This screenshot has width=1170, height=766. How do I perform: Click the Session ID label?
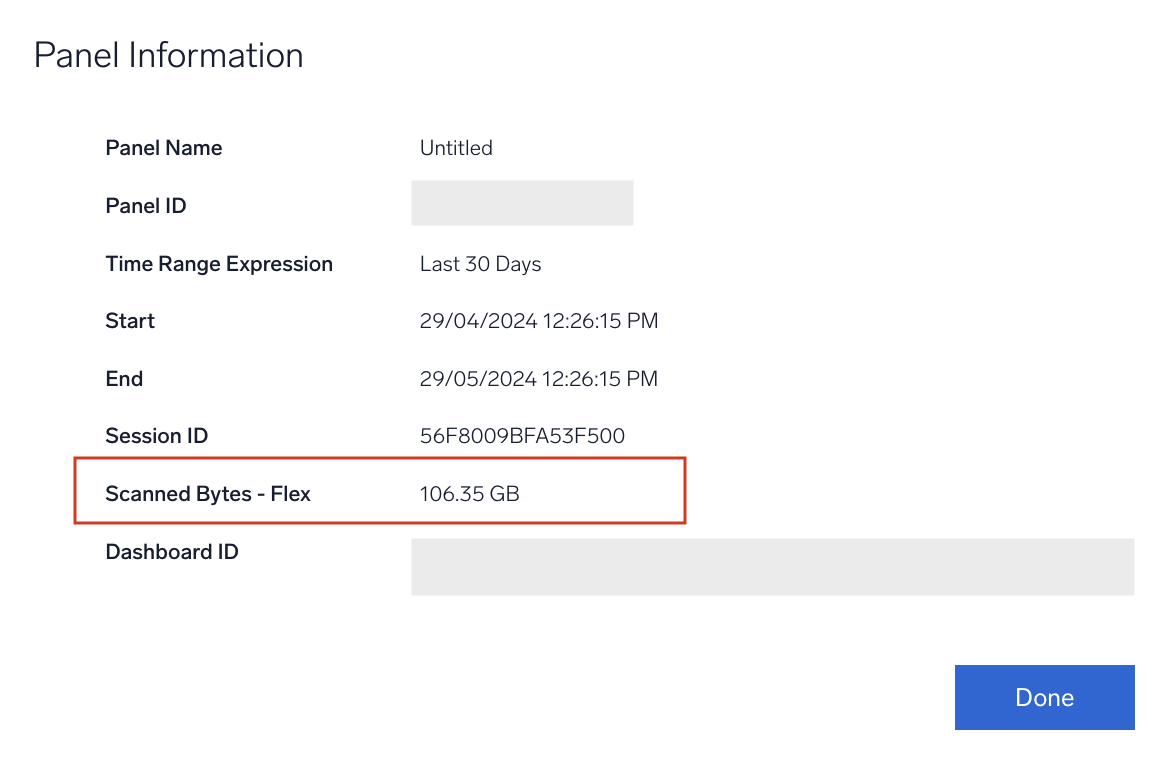pos(157,435)
